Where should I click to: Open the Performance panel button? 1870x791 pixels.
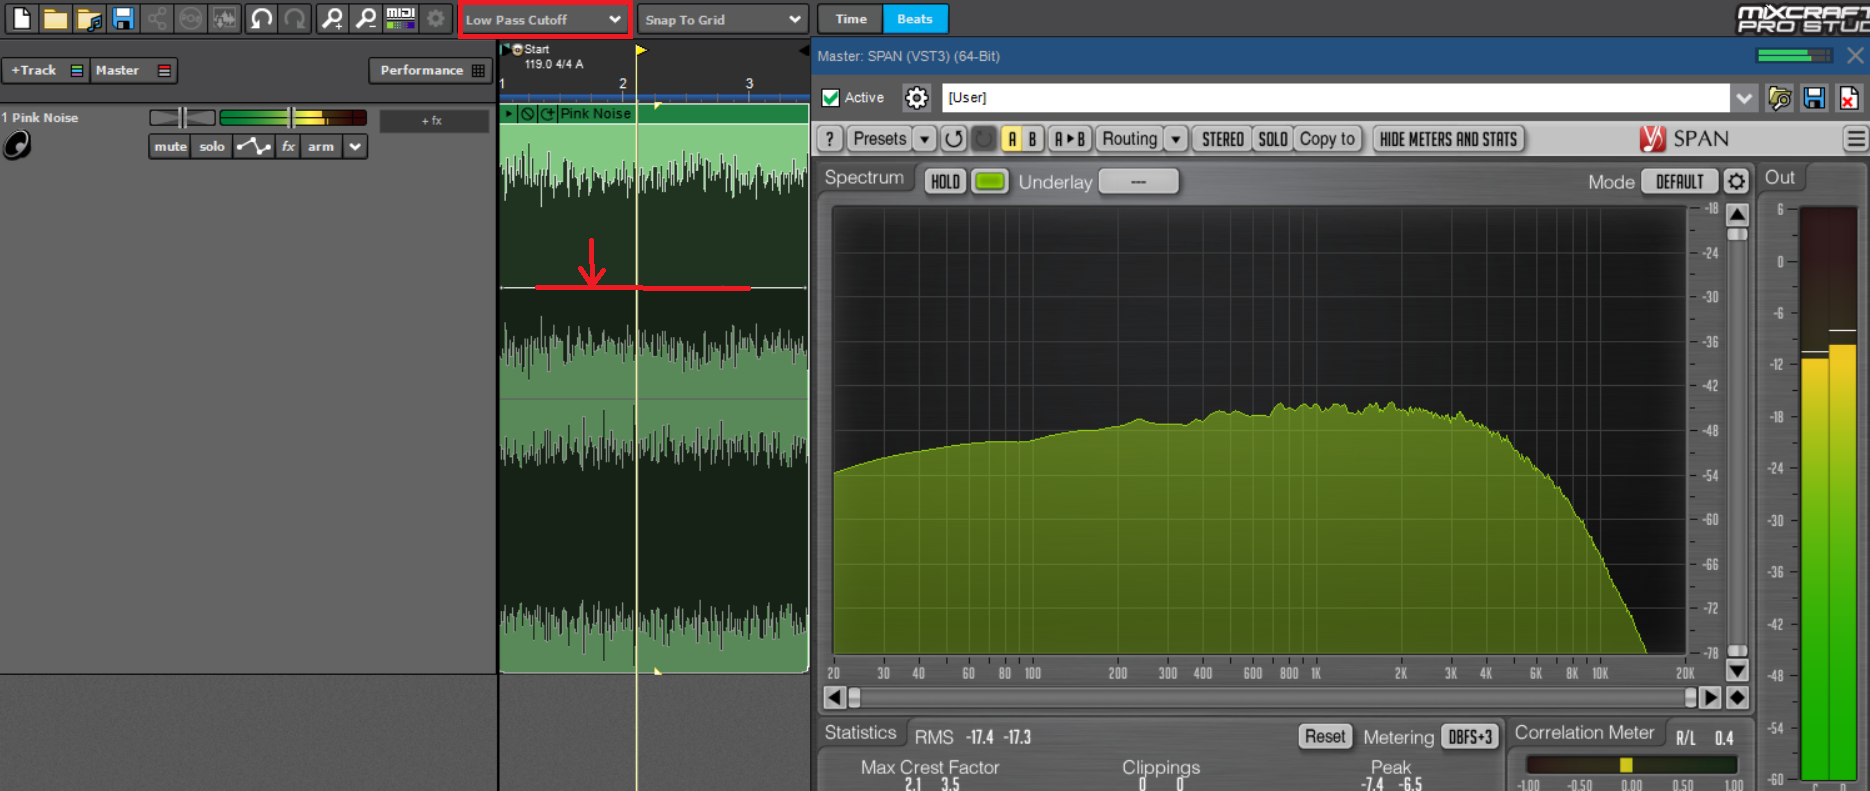tap(431, 70)
